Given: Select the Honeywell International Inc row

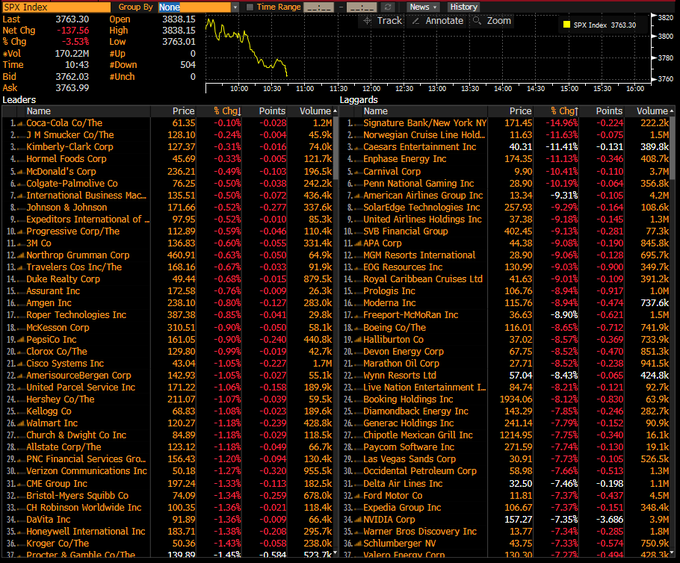Looking at the screenshot, I should pos(167,532).
